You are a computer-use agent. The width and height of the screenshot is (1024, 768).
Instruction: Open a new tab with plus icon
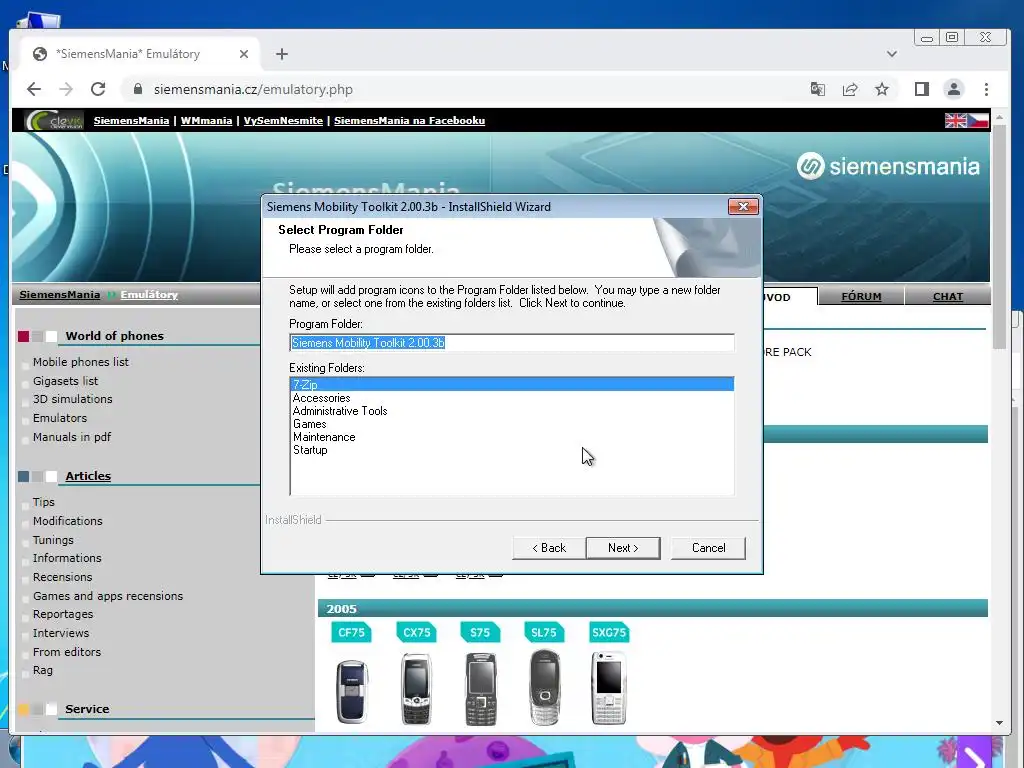[281, 54]
